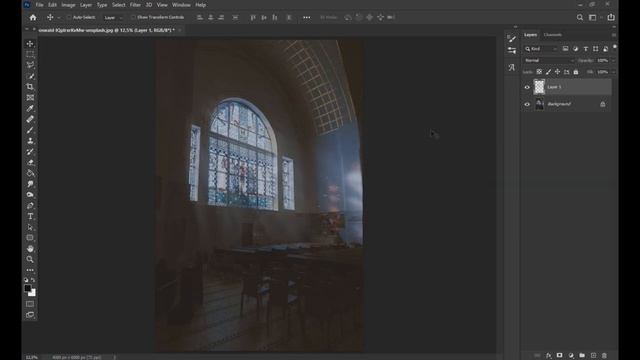Turn layer filtering on or off switch
This screenshot has width=640, height=360.
click(x=615, y=48)
